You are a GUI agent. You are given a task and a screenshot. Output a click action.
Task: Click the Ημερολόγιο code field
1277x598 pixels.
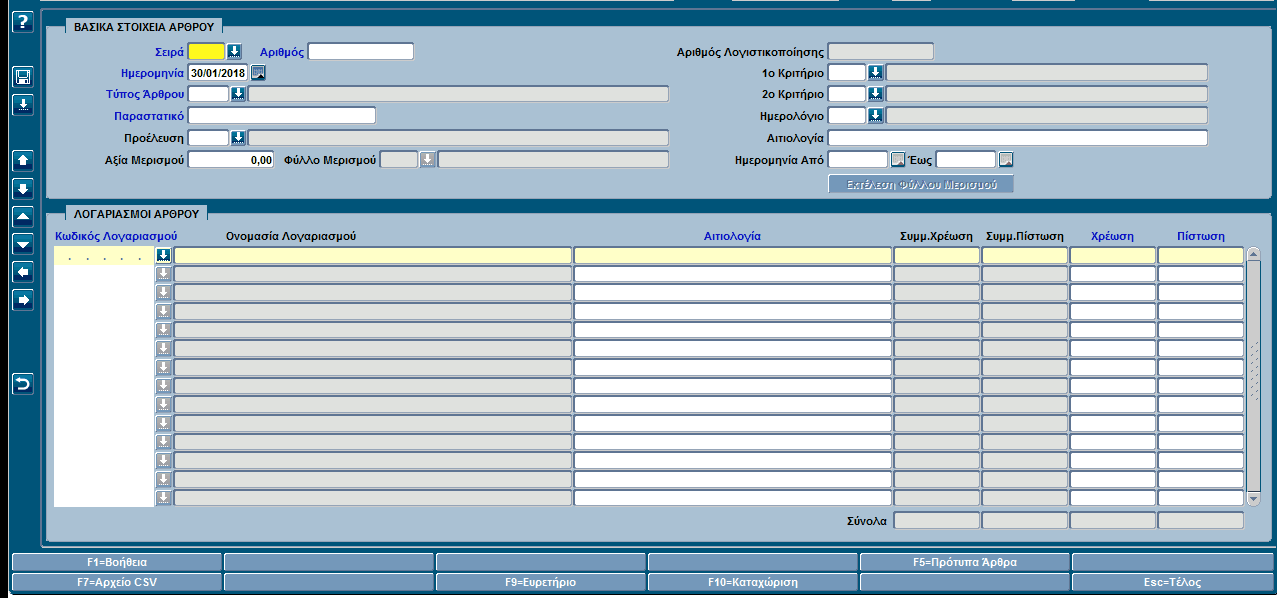click(847, 116)
